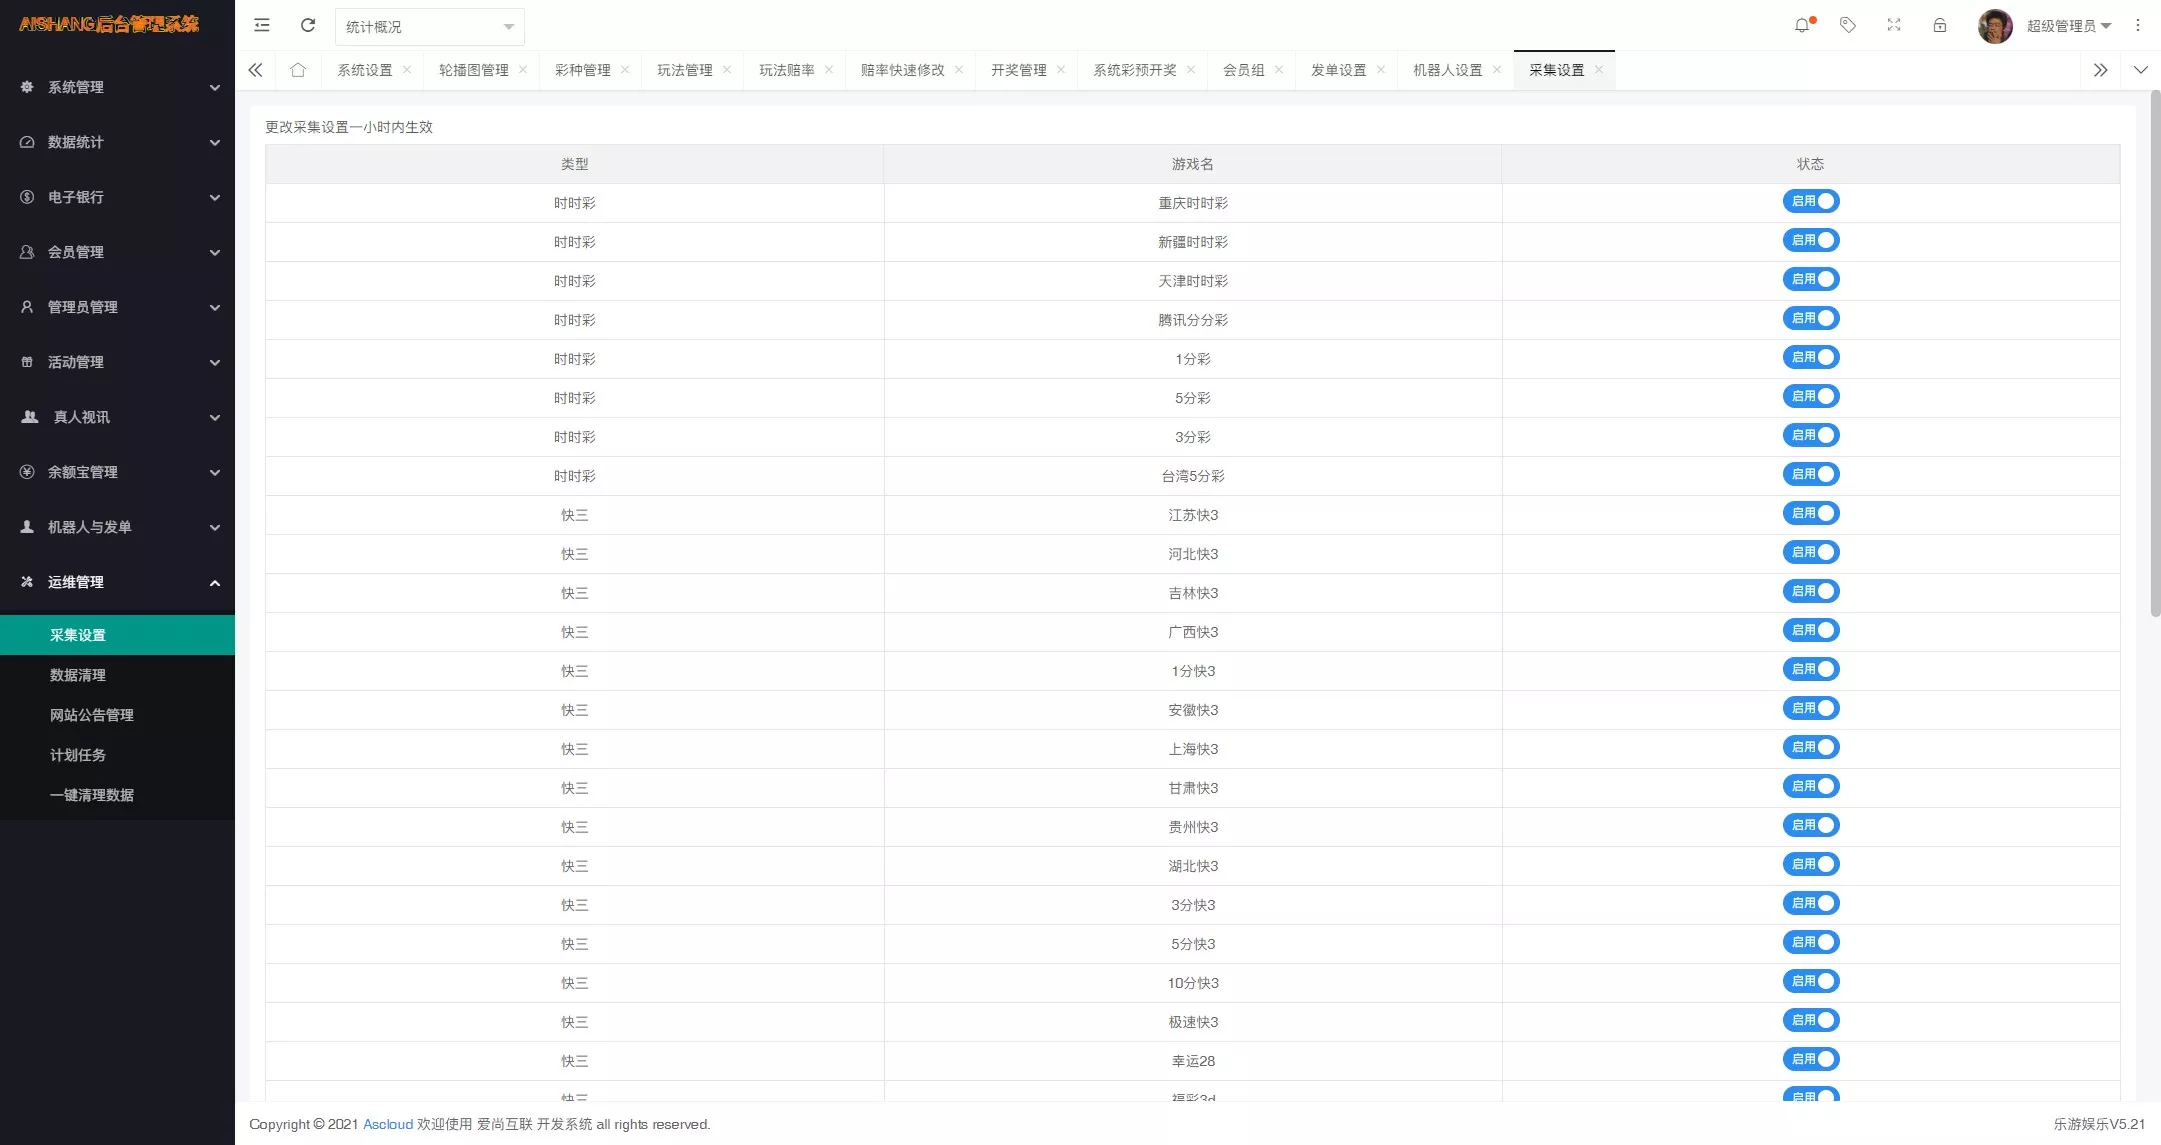Toggle 极速快3 status switch
This screenshot has width=2161, height=1145.
pyautogui.click(x=1811, y=1021)
